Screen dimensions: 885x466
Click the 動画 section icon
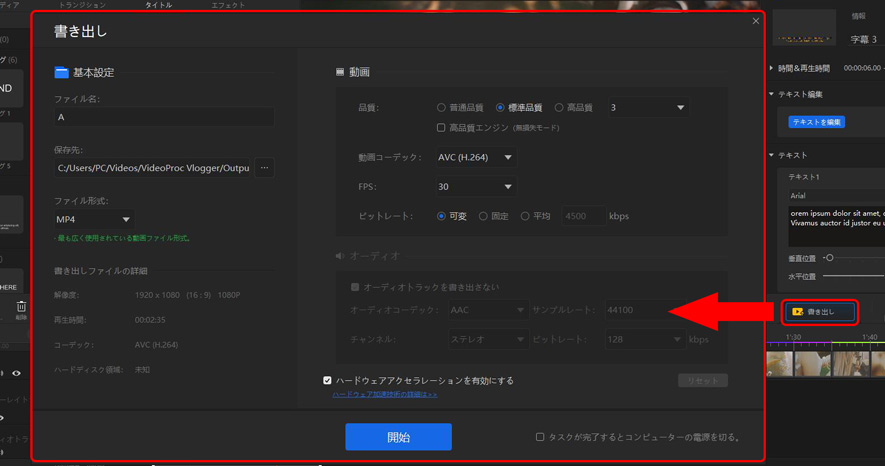coord(340,72)
